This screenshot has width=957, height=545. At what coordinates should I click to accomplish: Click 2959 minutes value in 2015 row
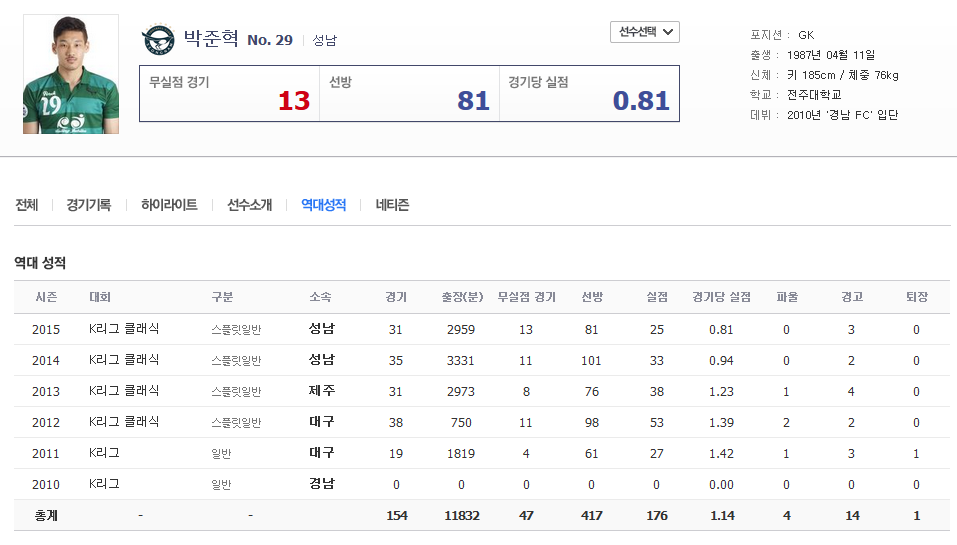[x=461, y=330]
